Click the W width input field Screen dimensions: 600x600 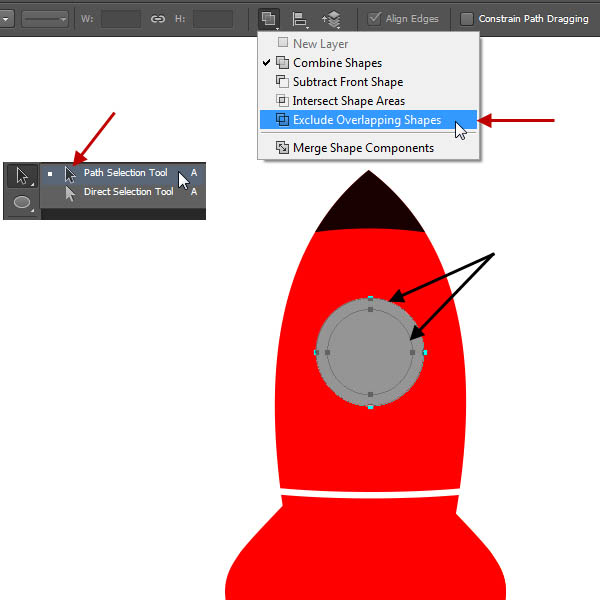click(121, 19)
